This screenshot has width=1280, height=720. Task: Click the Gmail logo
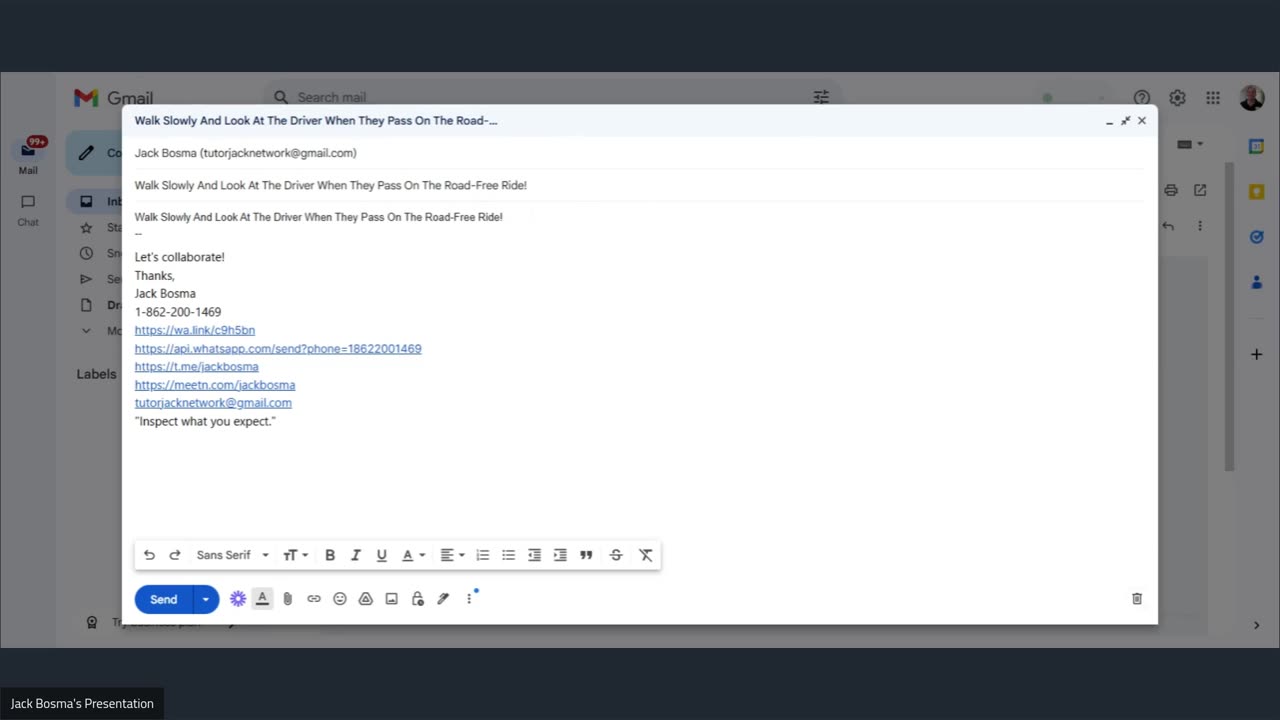point(113,98)
